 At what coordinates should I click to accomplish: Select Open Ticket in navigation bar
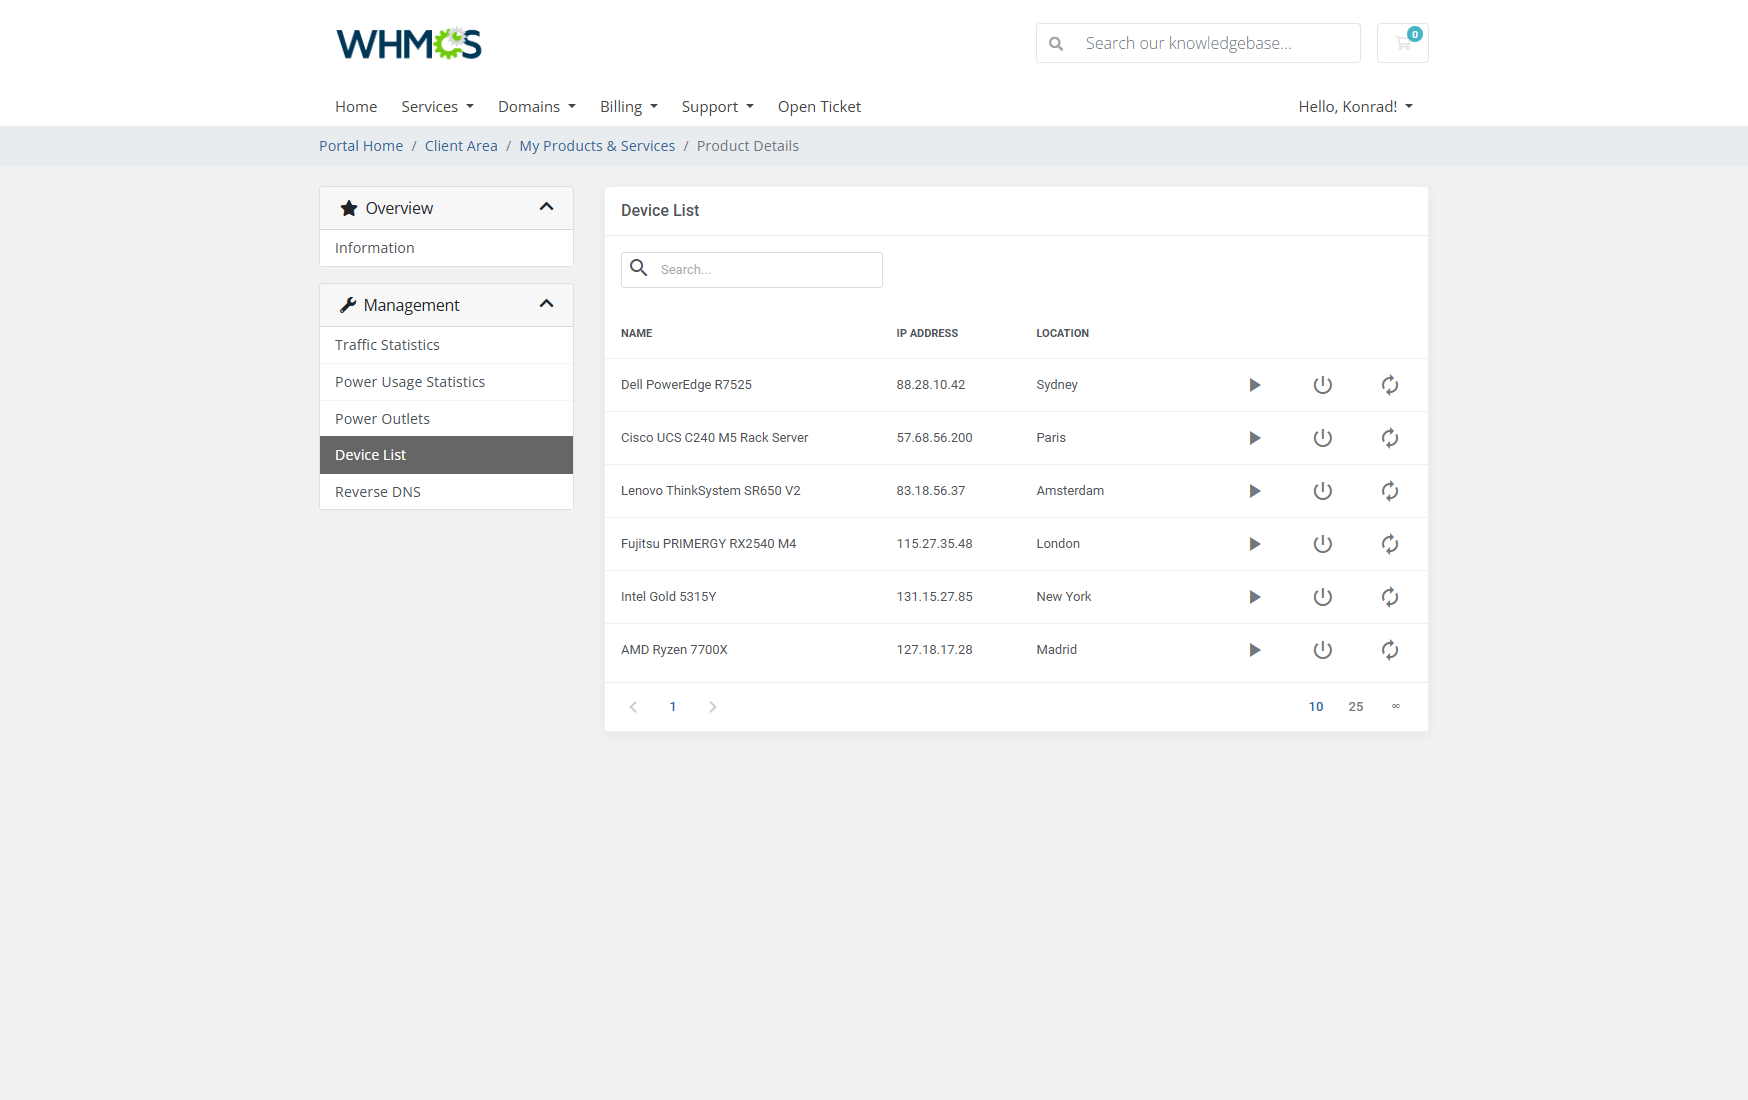tap(819, 107)
